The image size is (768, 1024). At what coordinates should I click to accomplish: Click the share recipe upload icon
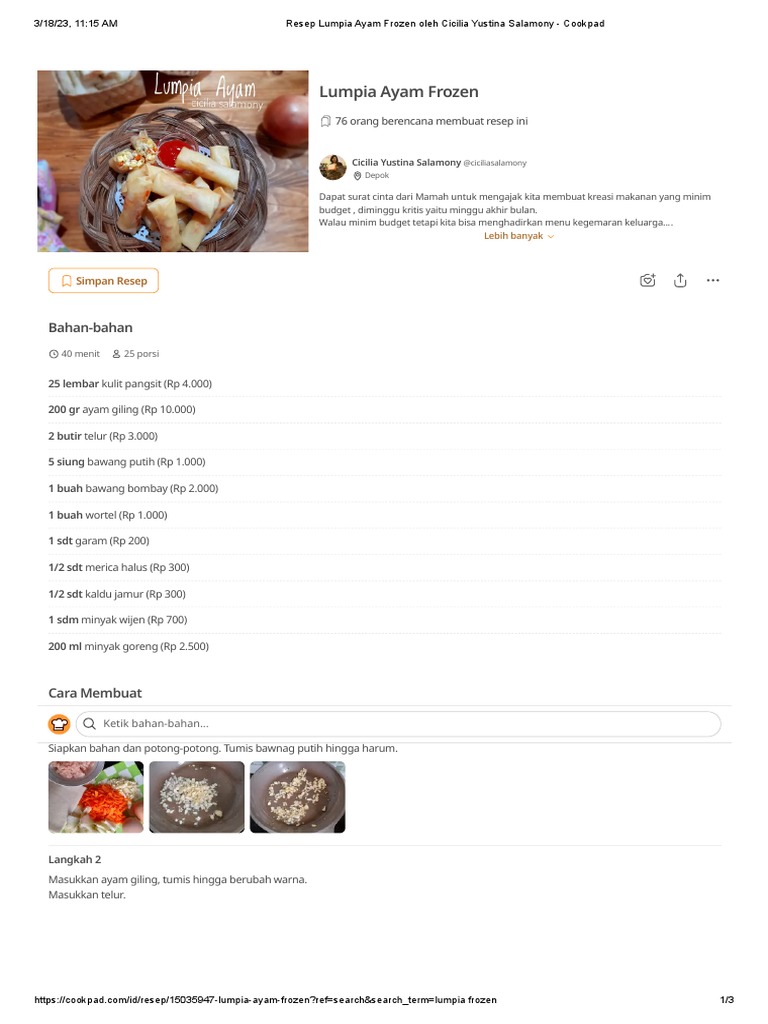680,281
